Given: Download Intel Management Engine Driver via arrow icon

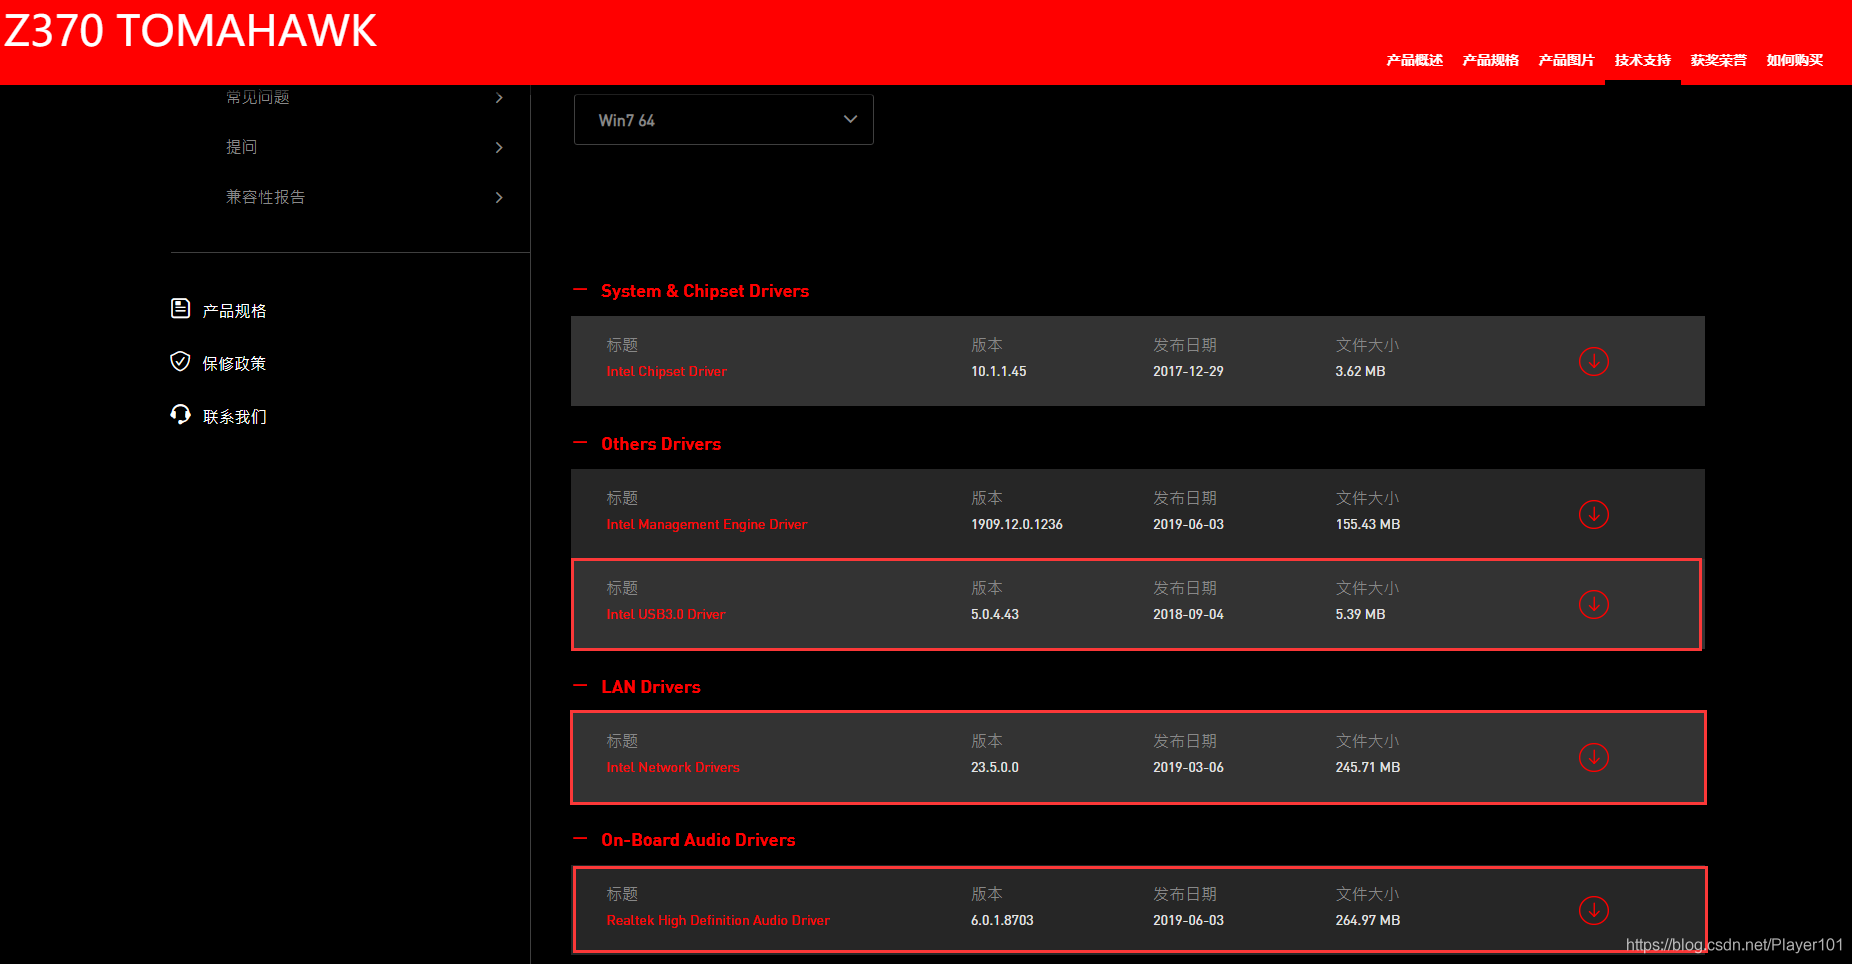Looking at the screenshot, I should (x=1593, y=514).
